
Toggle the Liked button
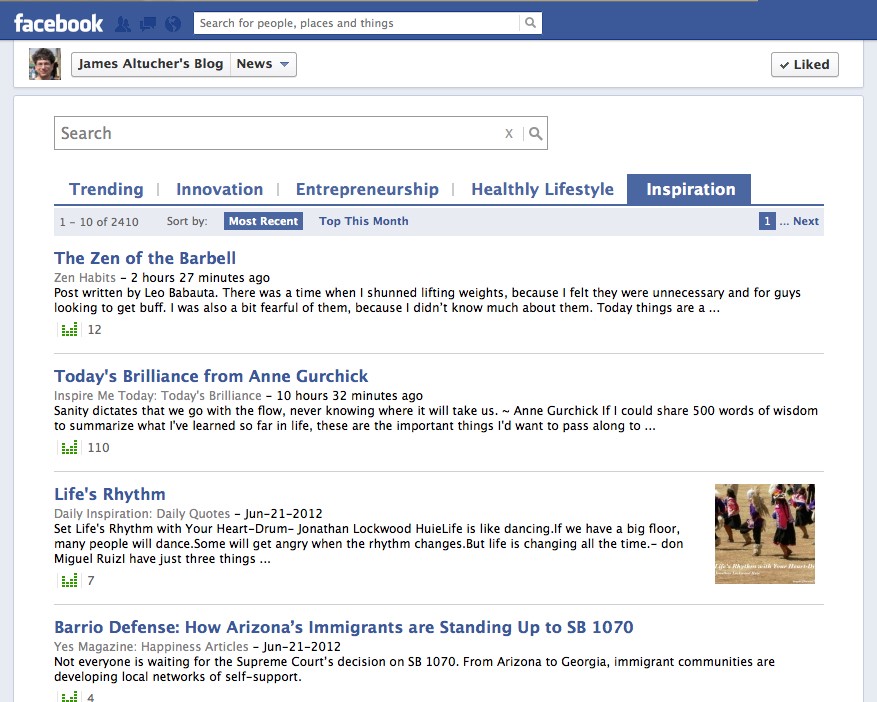tap(804, 64)
